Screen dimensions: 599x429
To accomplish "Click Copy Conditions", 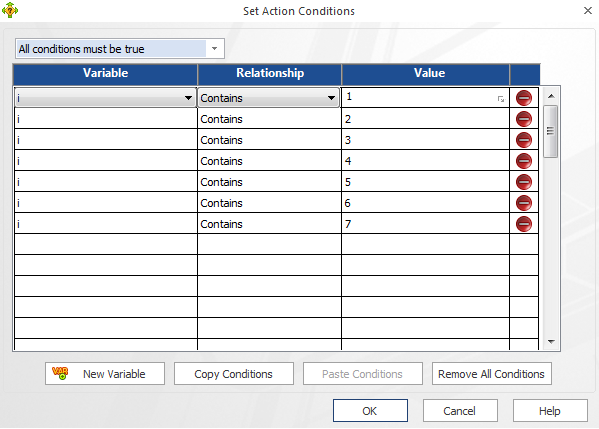I will coord(234,374).
